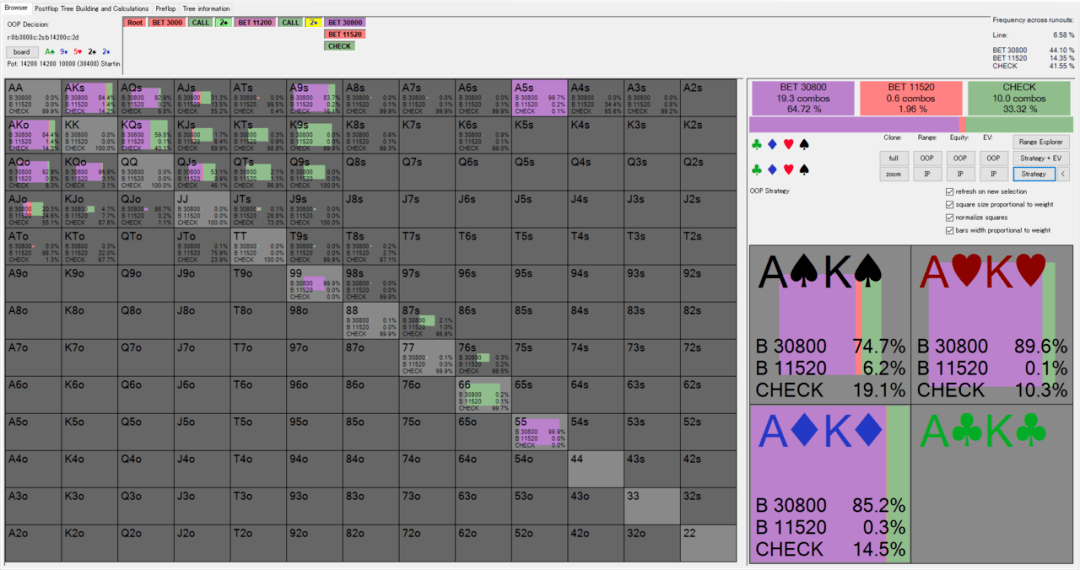Select the red heart filter in bottom row
1080x570 pixels.
point(788,169)
